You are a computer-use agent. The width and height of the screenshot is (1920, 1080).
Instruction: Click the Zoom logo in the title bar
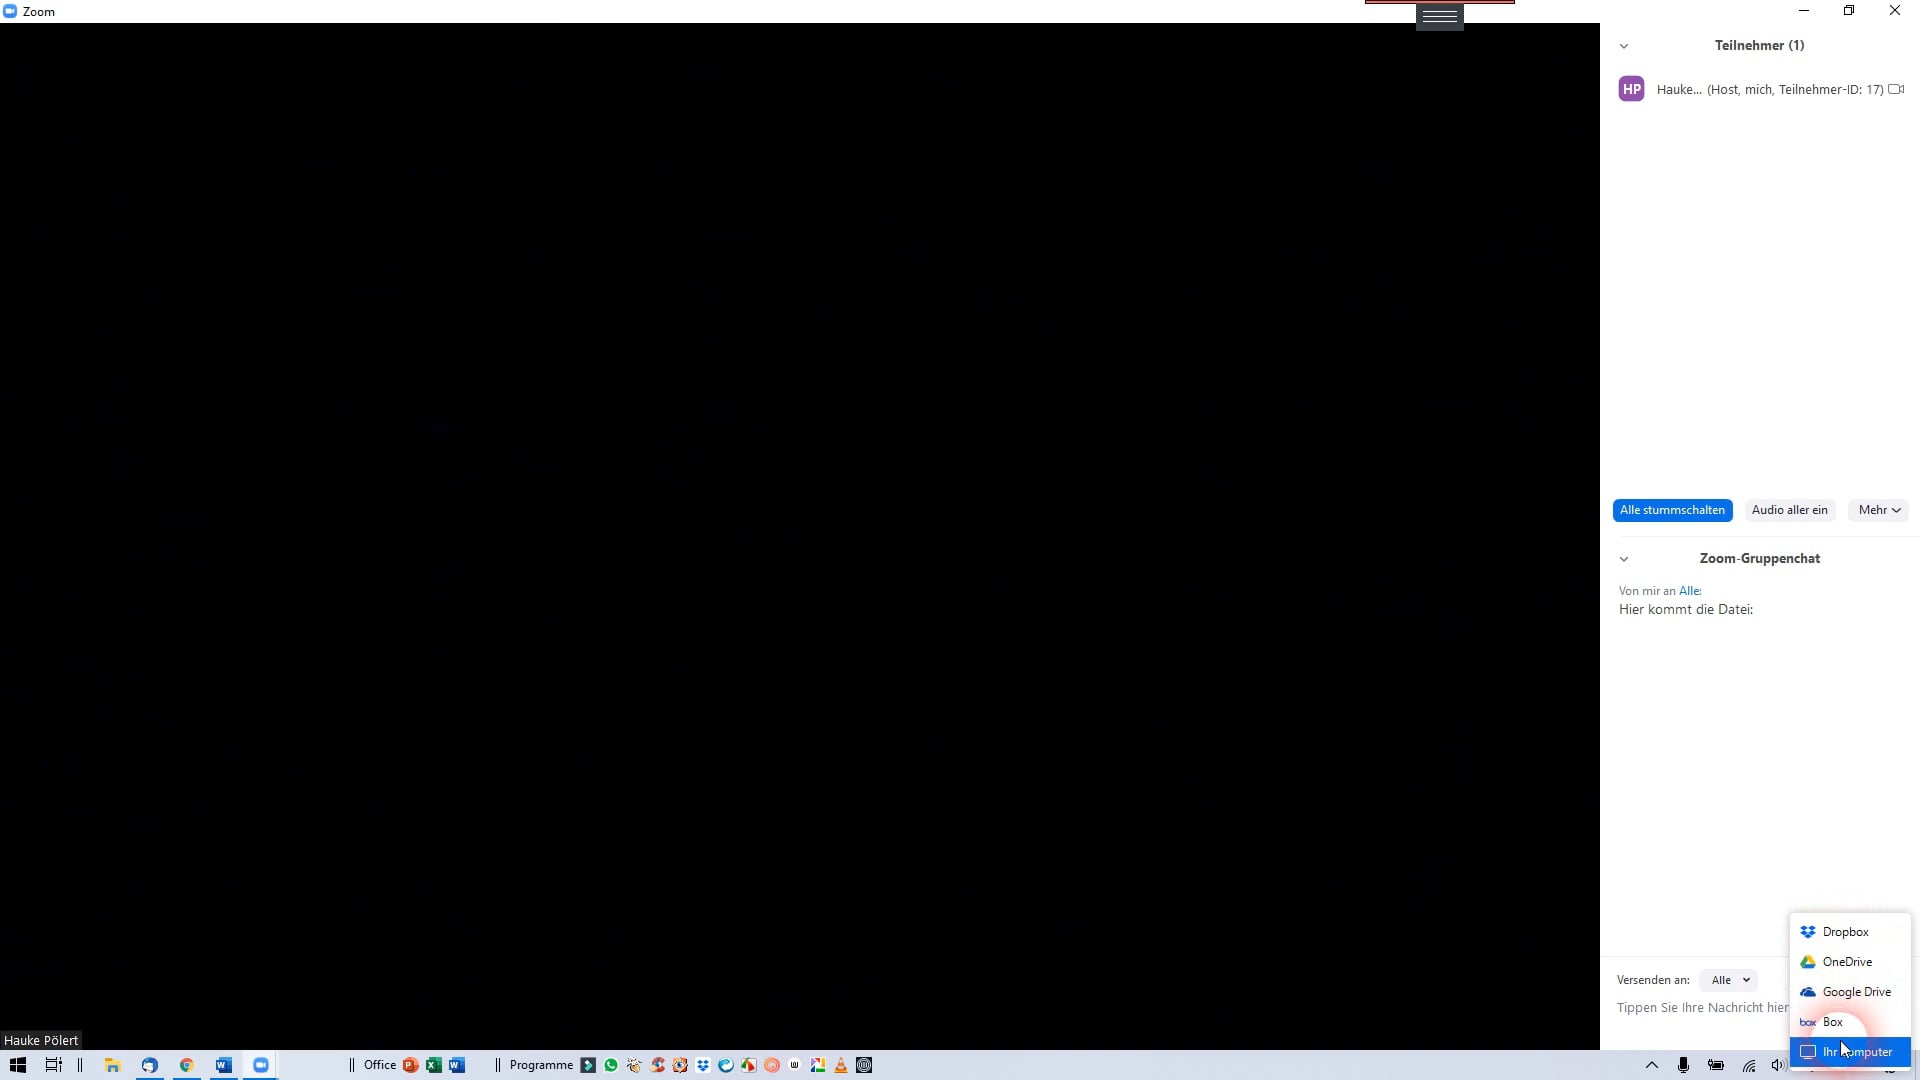point(10,11)
